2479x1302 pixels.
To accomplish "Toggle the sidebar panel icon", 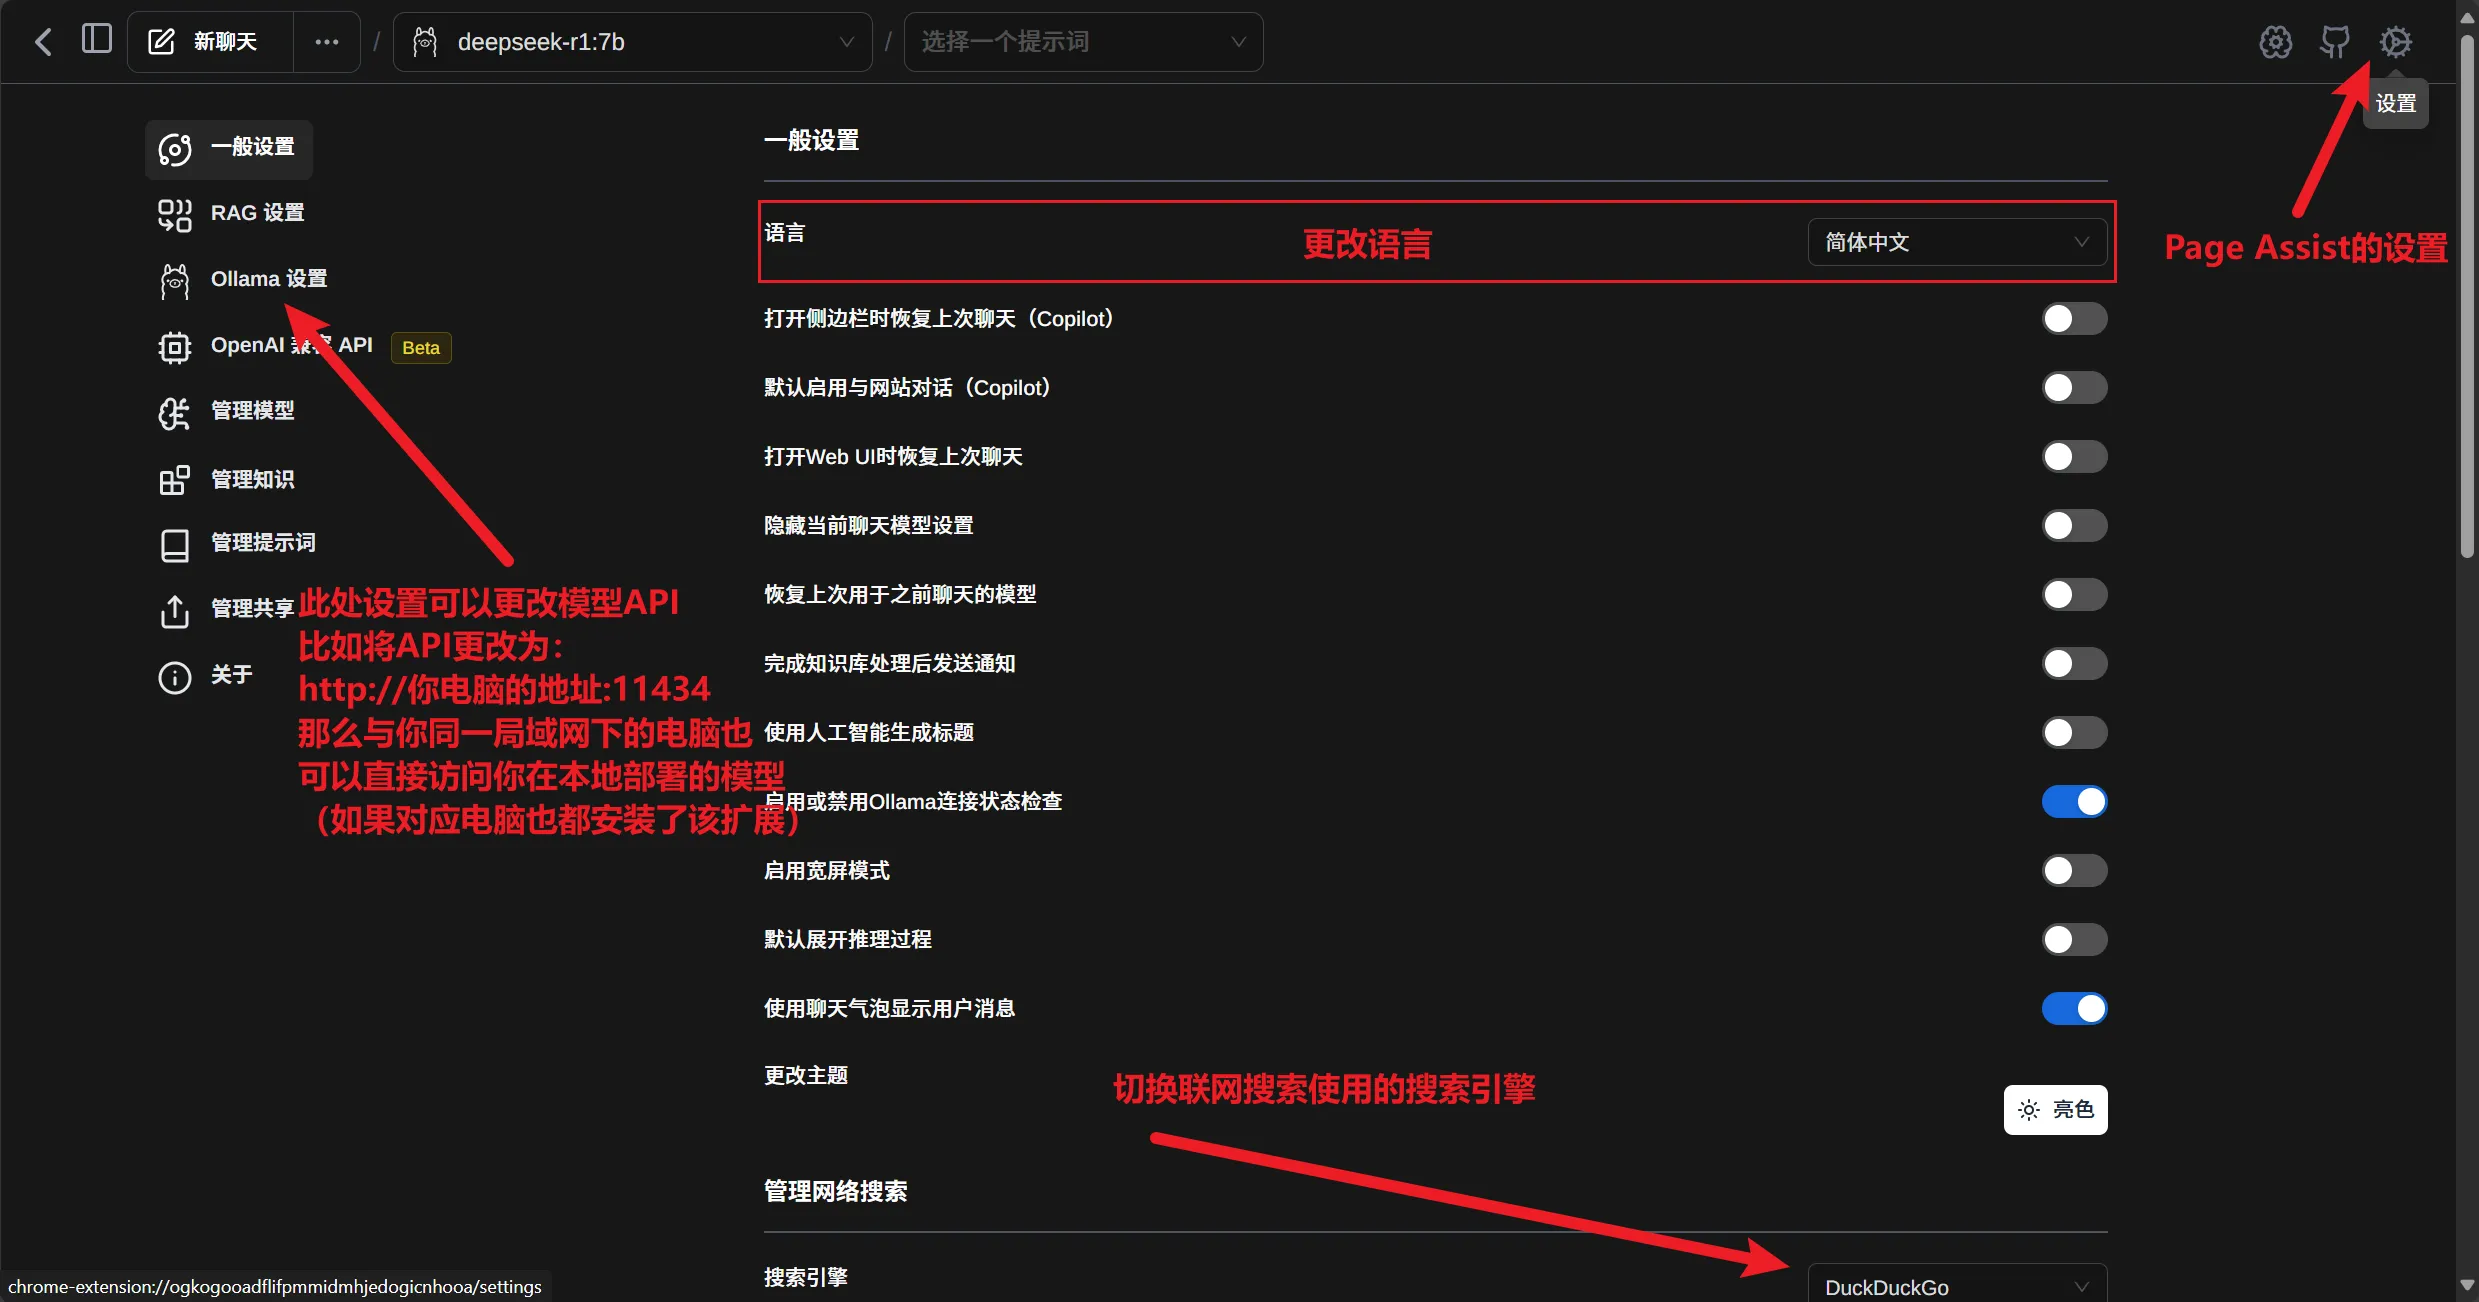I will pos(96,40).
